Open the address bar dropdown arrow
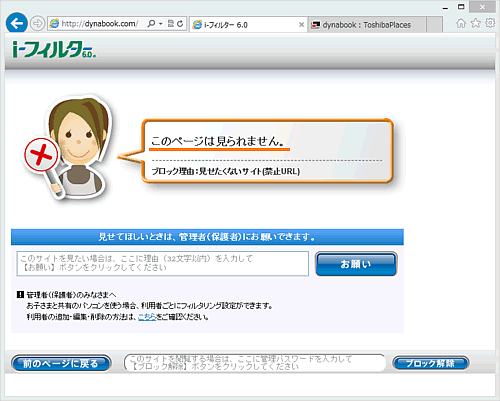500x401 pixels. point(160,24)
